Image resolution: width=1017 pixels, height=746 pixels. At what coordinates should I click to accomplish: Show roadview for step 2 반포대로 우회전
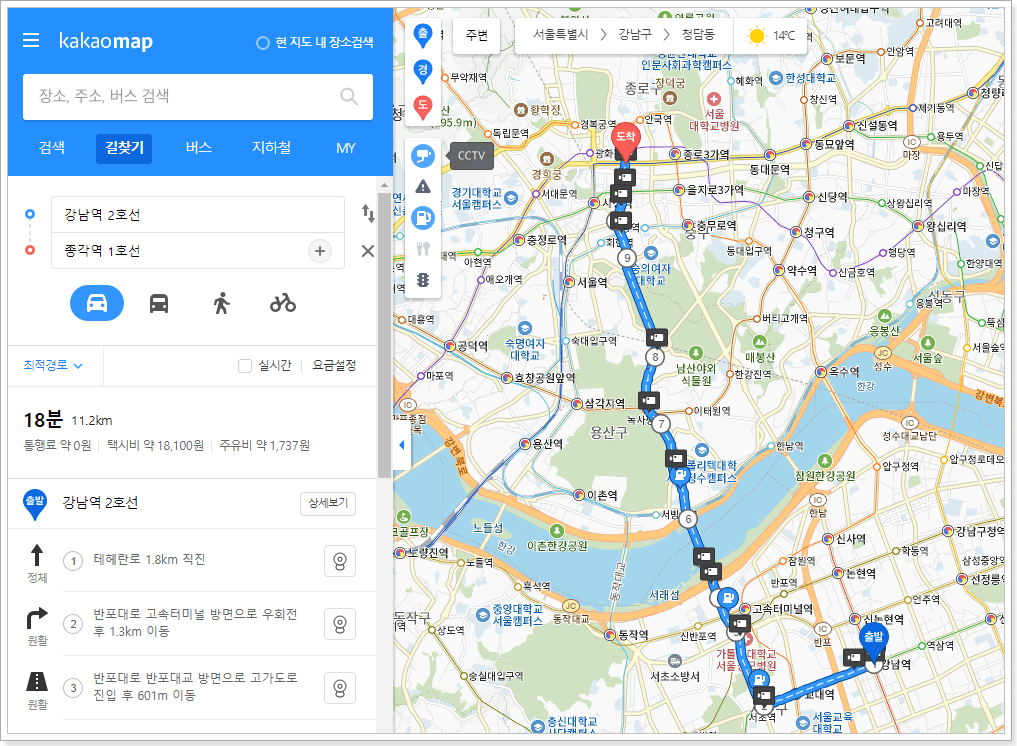tap(340, 624)
